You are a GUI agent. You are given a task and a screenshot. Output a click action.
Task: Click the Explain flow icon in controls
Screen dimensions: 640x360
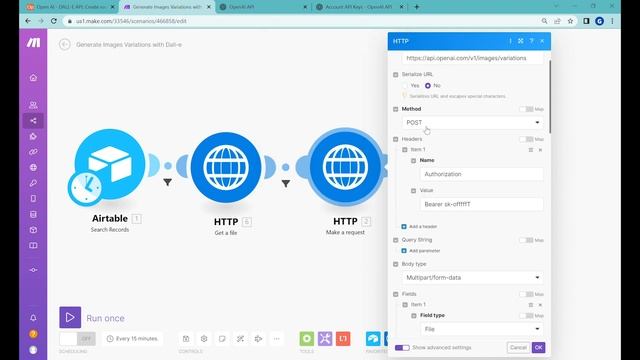pos(258,338)
